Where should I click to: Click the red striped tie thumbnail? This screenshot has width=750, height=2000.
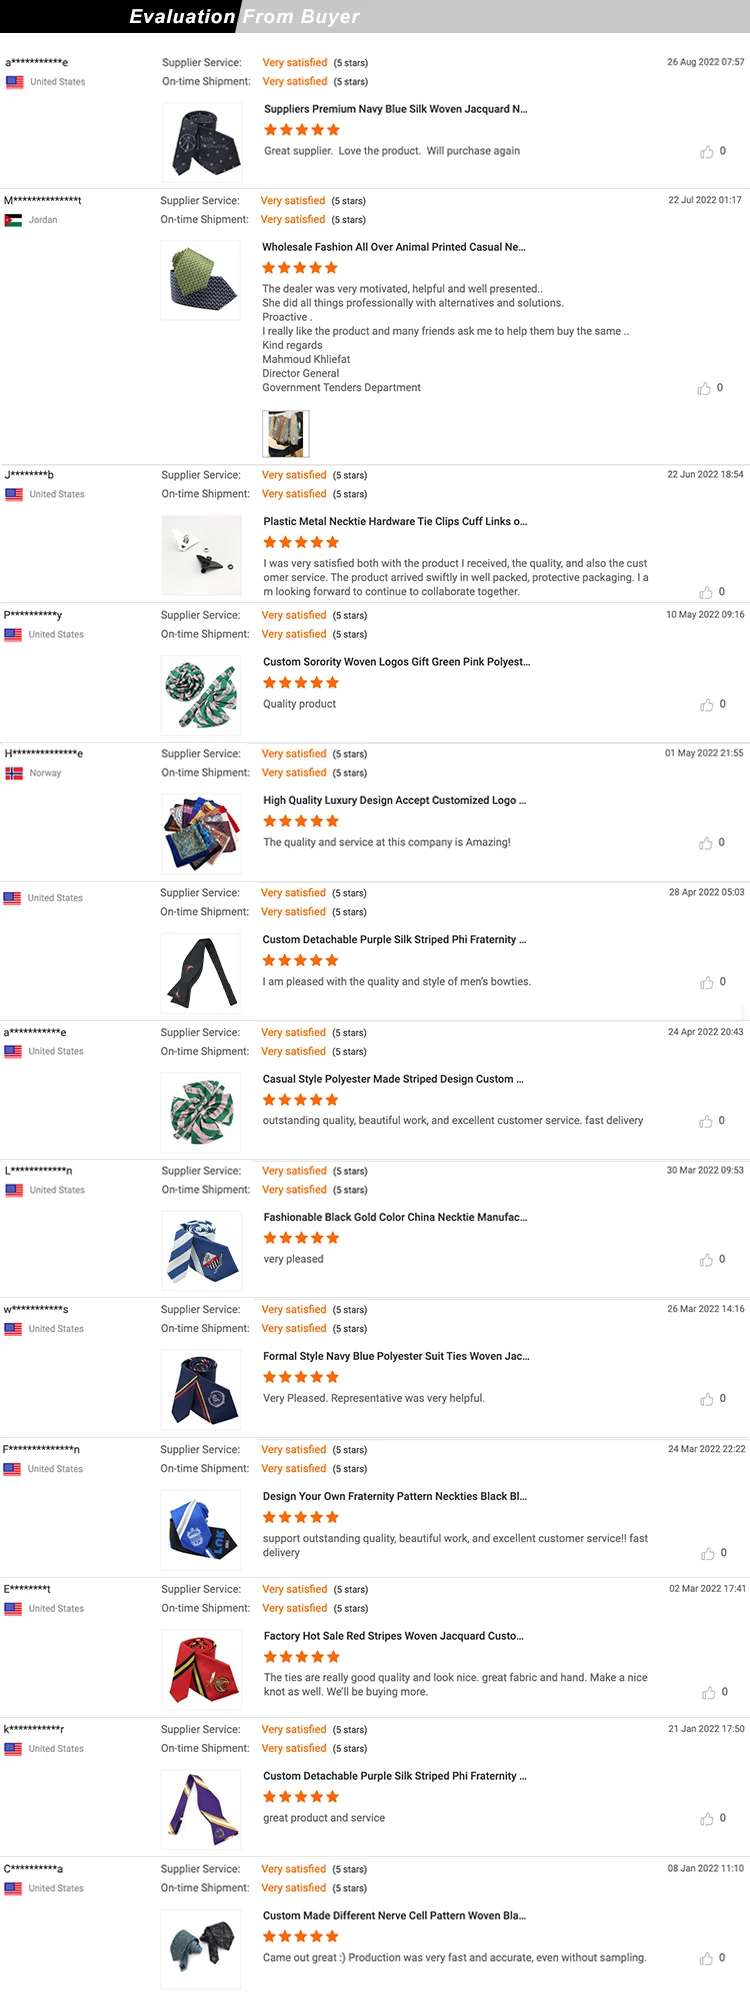(x=202, y=1669)
